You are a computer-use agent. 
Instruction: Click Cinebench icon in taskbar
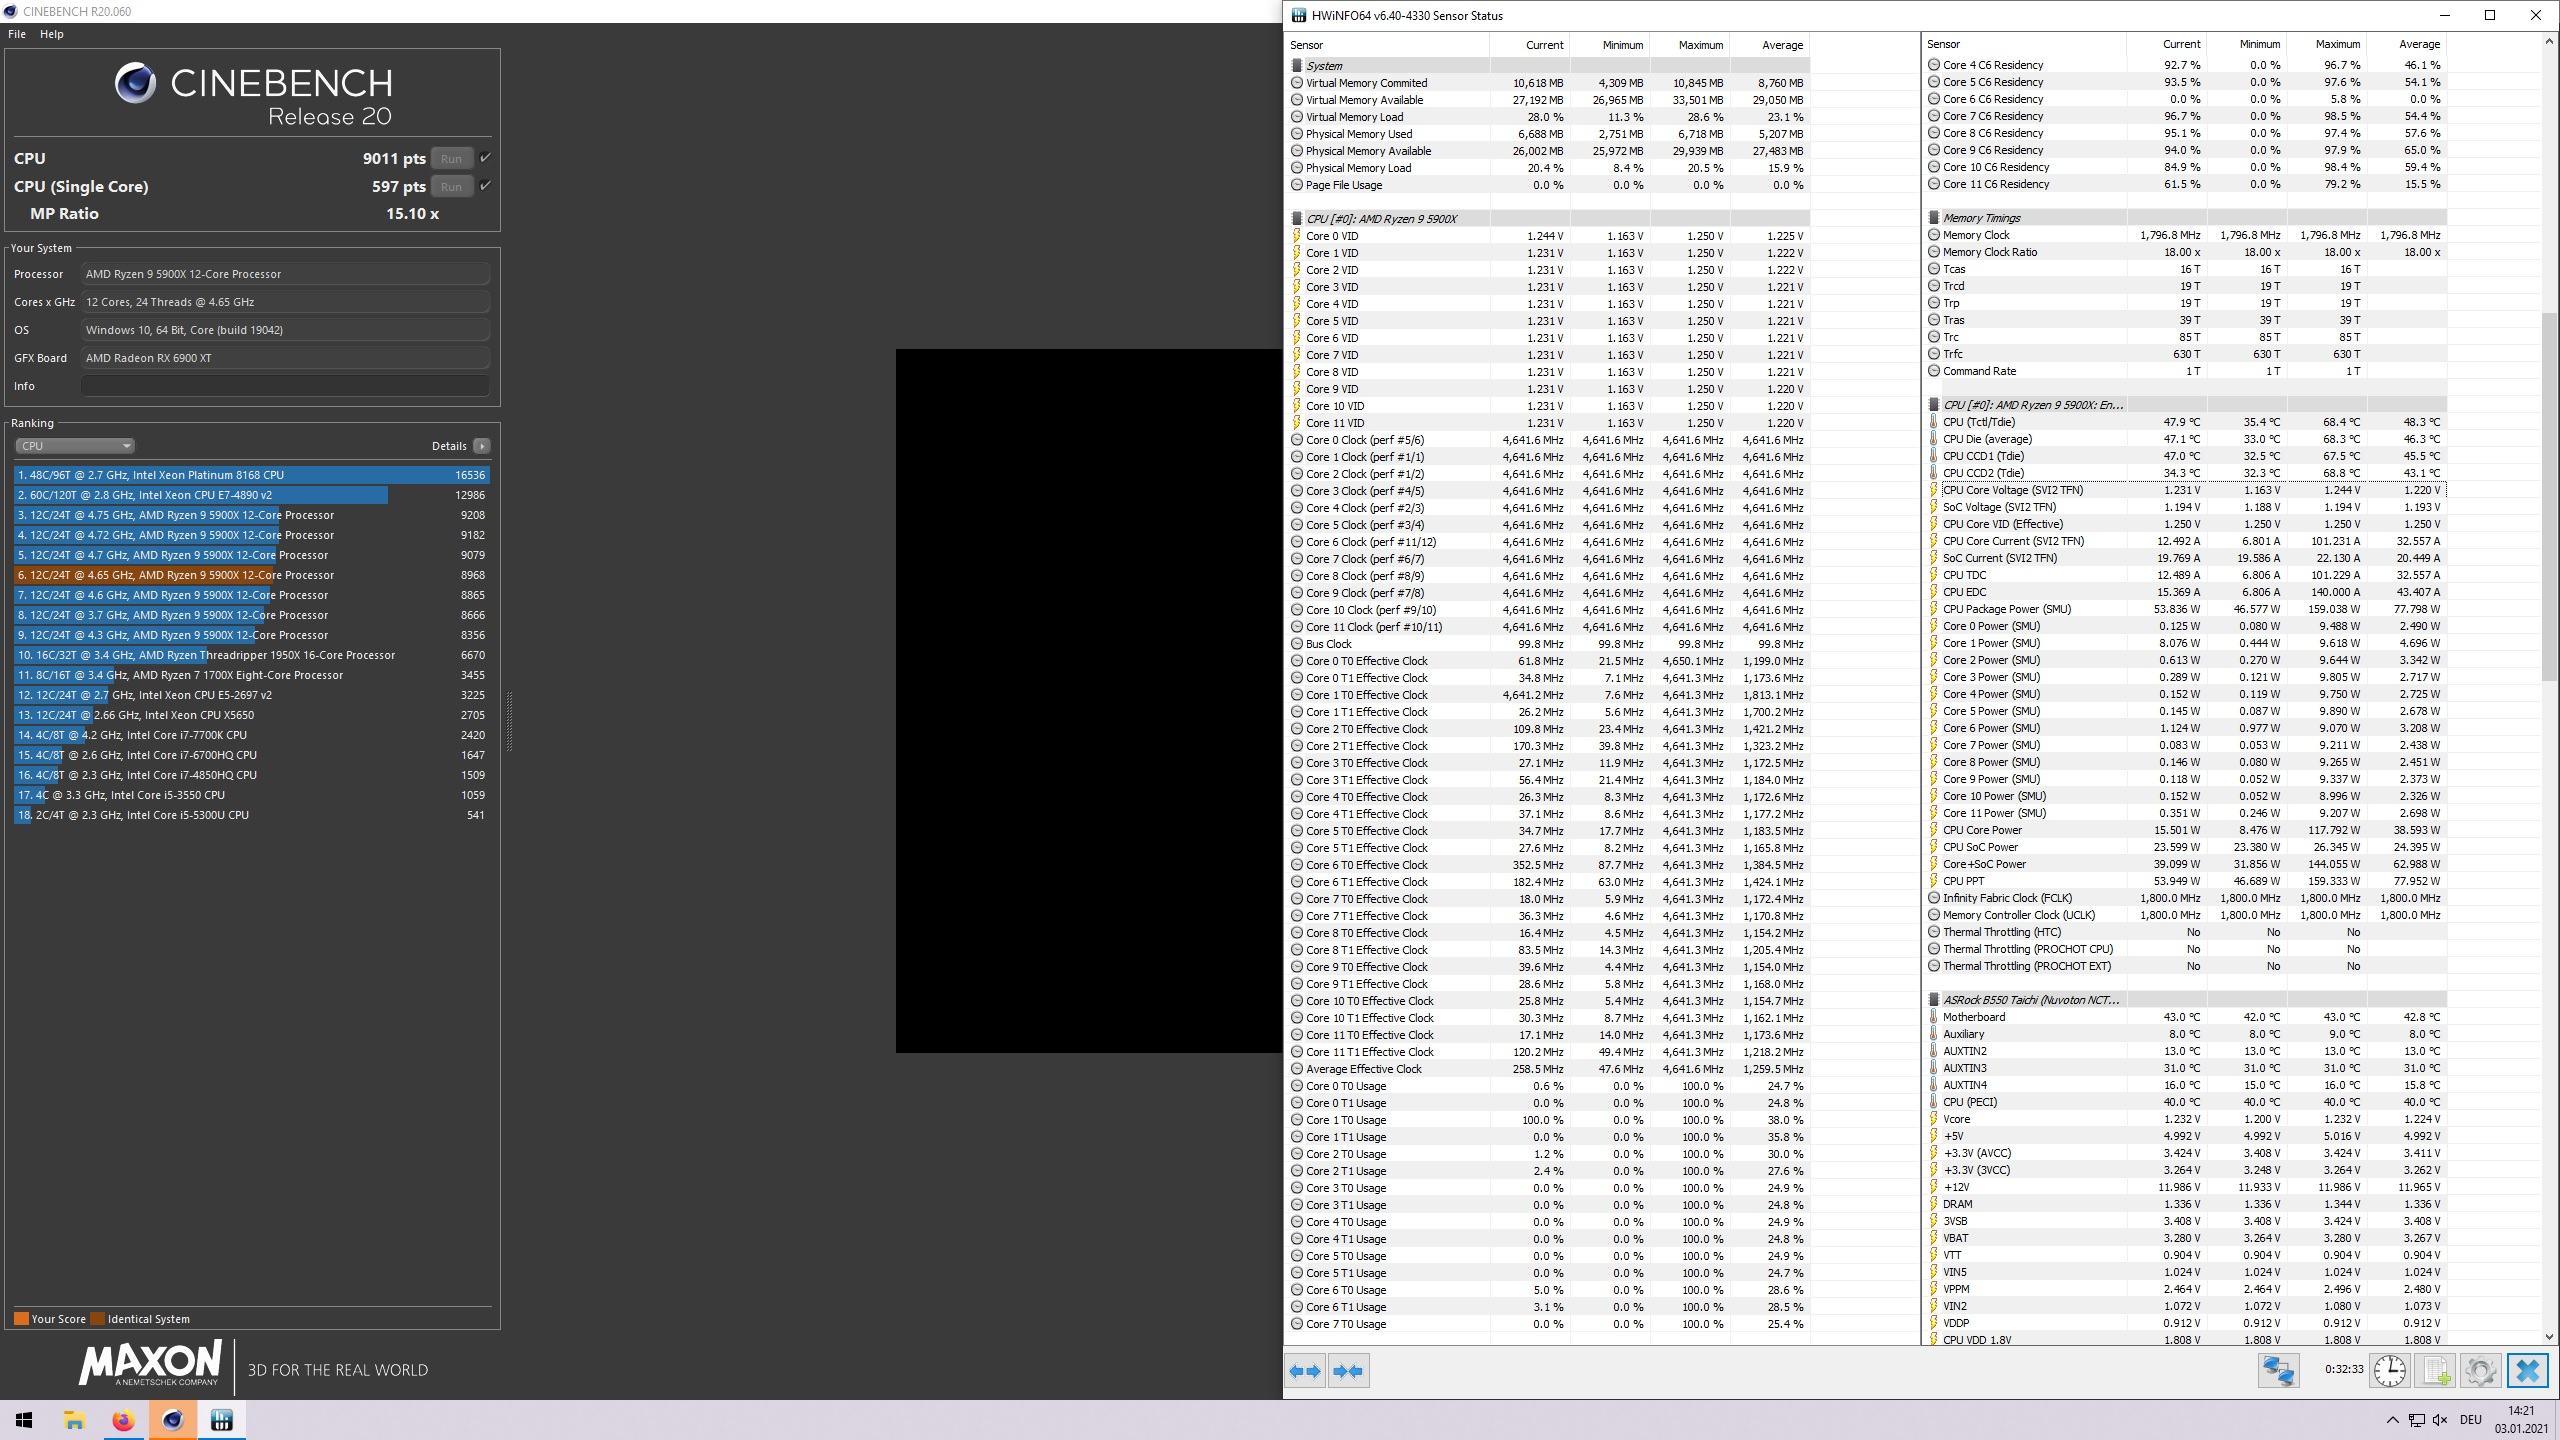click(173, 1420)
